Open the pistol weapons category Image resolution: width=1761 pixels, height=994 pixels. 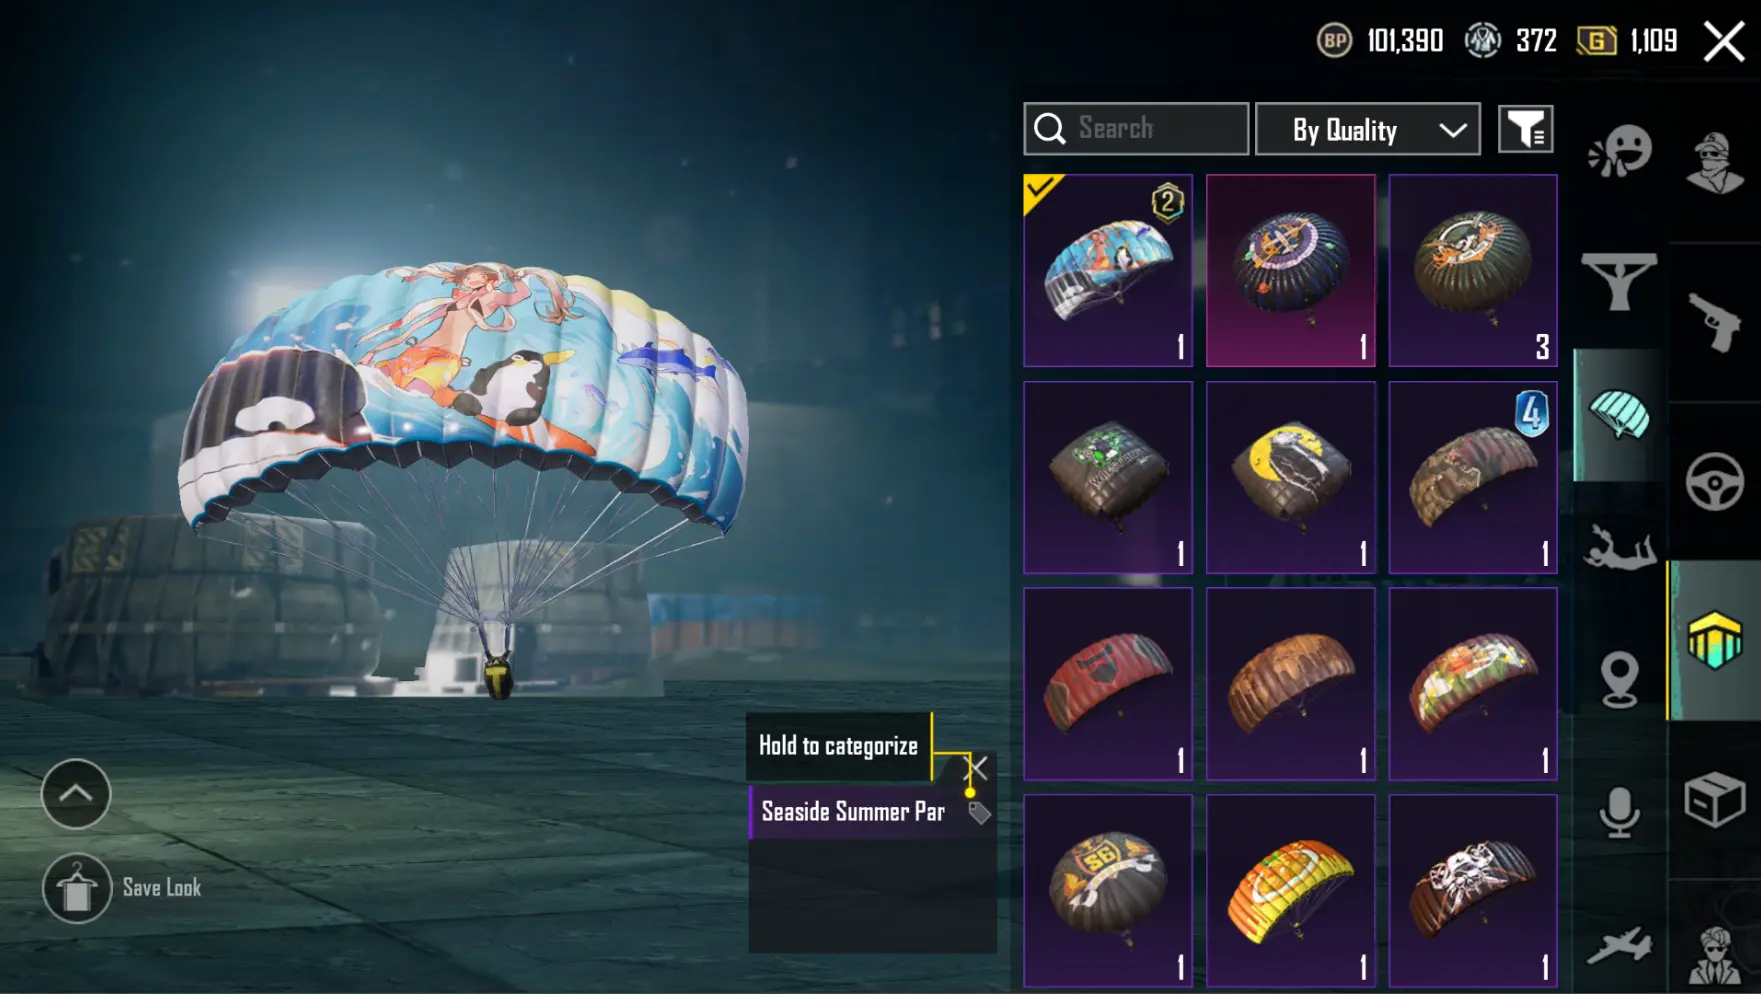1714,322
